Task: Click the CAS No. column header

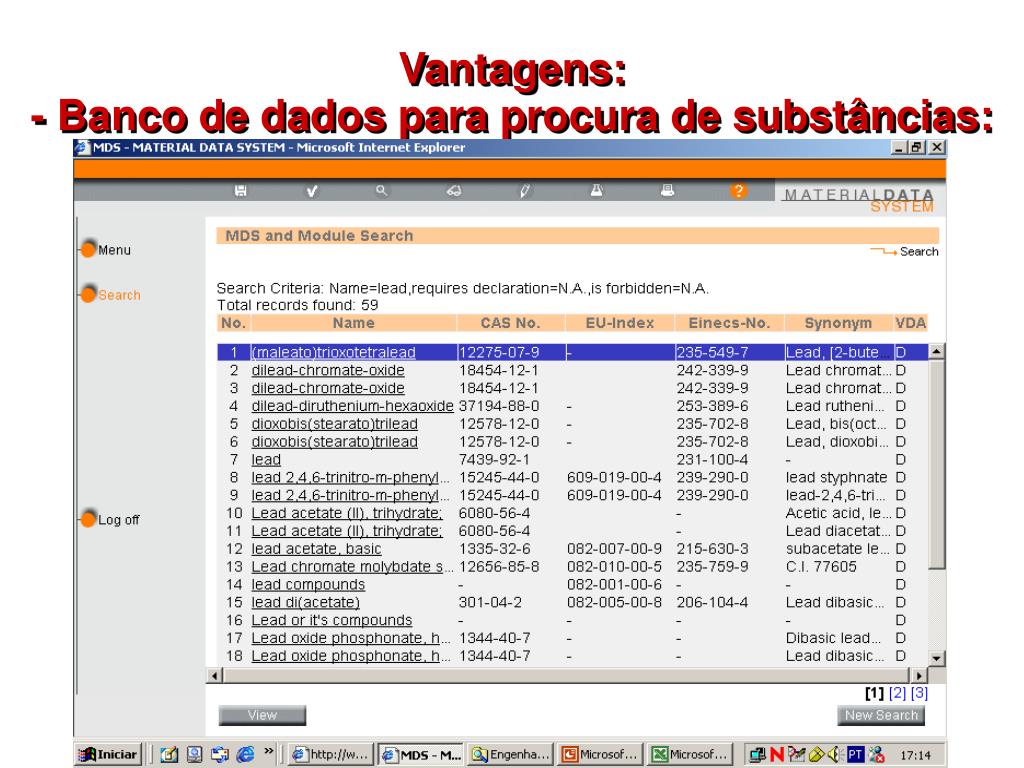Action: (510, 323)
